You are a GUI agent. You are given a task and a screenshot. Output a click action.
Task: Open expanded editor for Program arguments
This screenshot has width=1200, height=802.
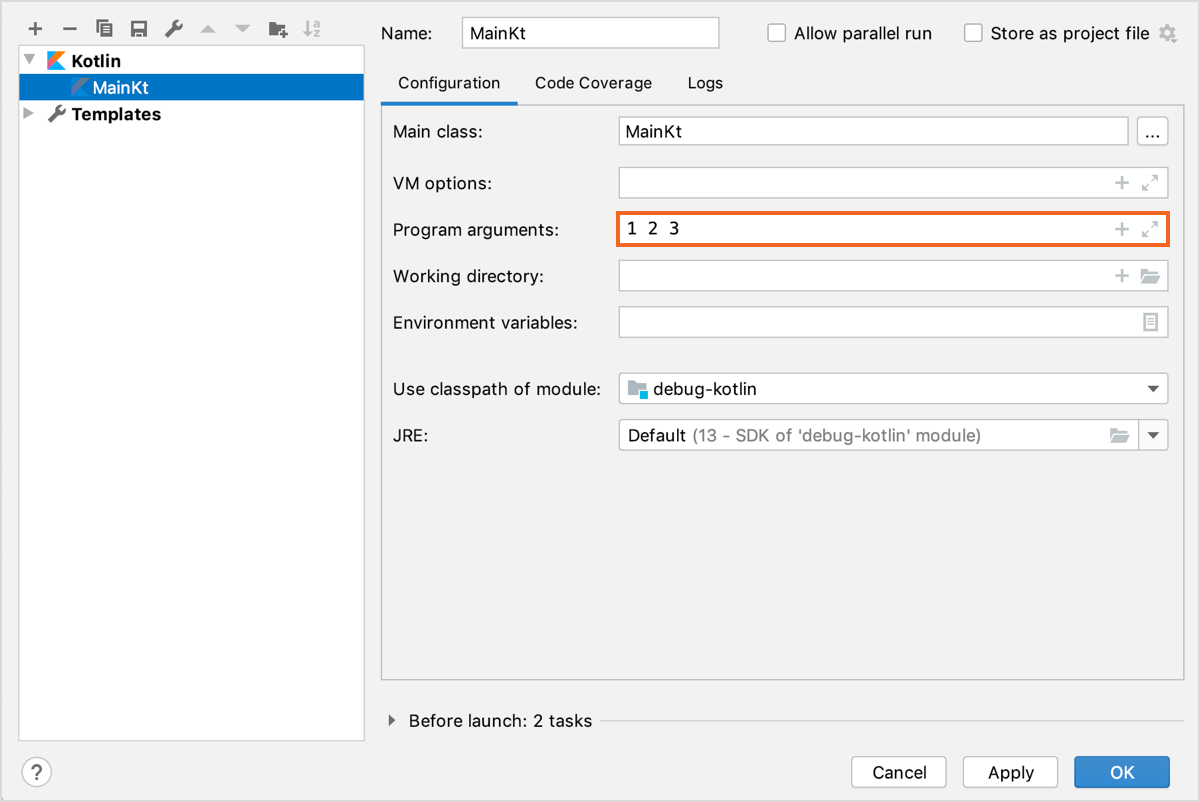(x=1150, y=229)
